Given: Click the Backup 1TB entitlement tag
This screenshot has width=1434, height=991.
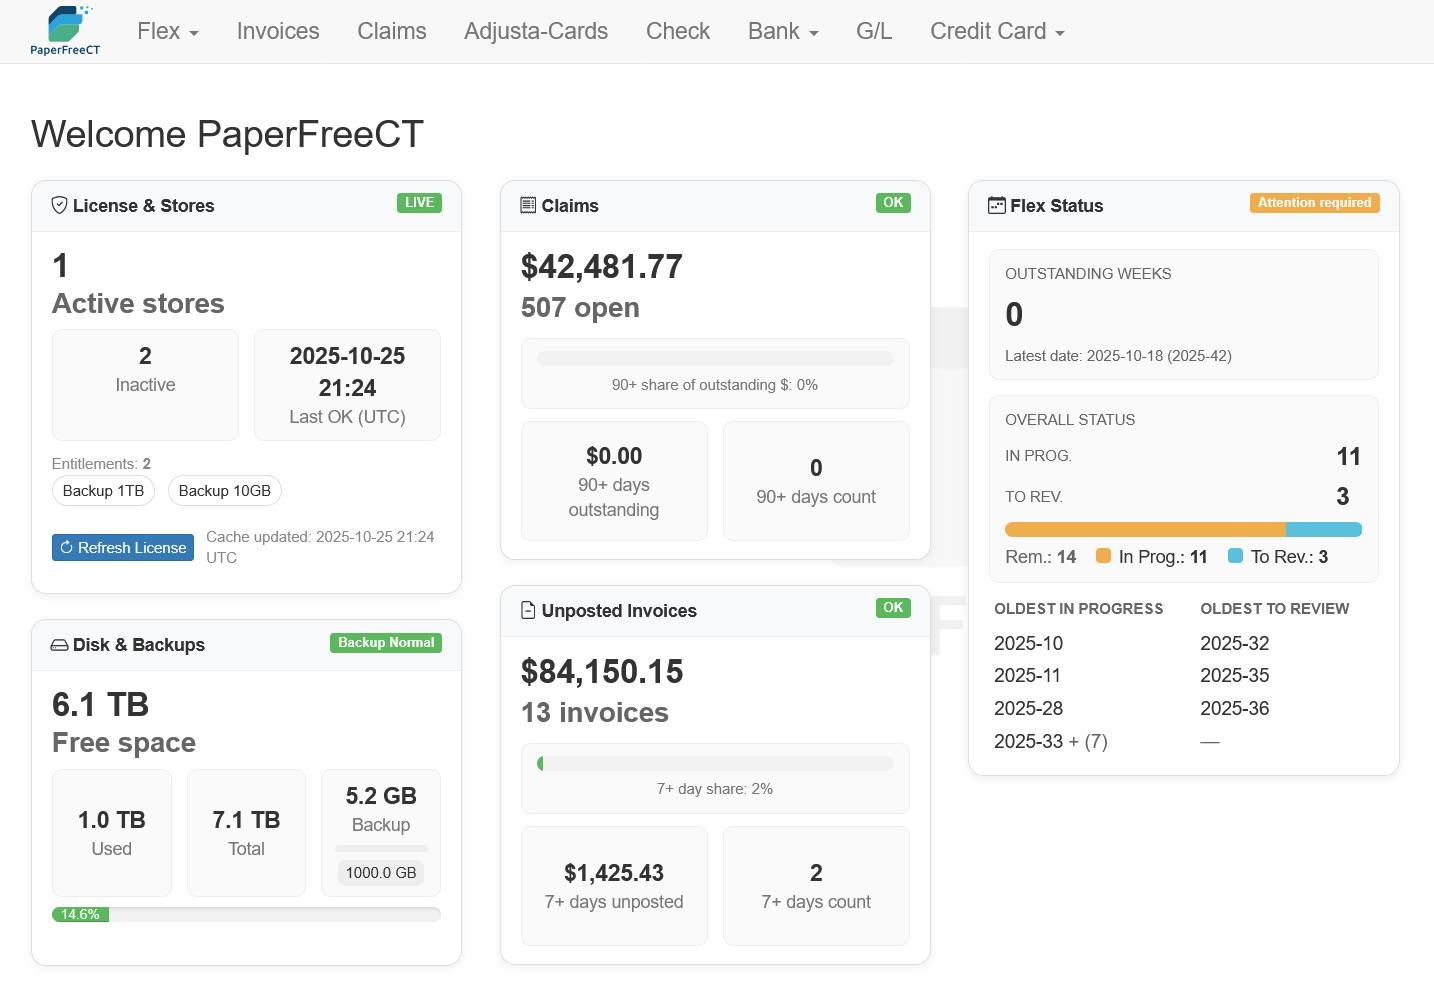Looking at the screenshot, I should pos(103,491).
